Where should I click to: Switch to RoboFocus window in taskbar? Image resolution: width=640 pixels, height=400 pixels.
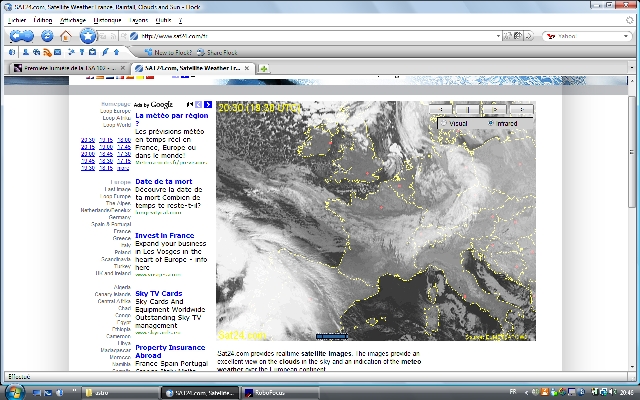(280, 393)
